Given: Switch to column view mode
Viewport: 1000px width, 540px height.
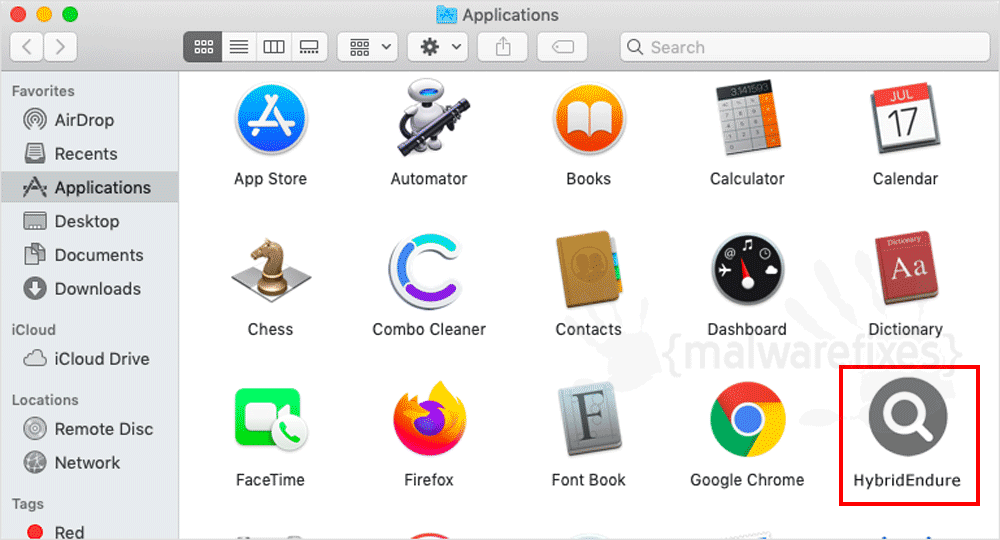Looking at the screenshot, I should click(x=274, y=47).
